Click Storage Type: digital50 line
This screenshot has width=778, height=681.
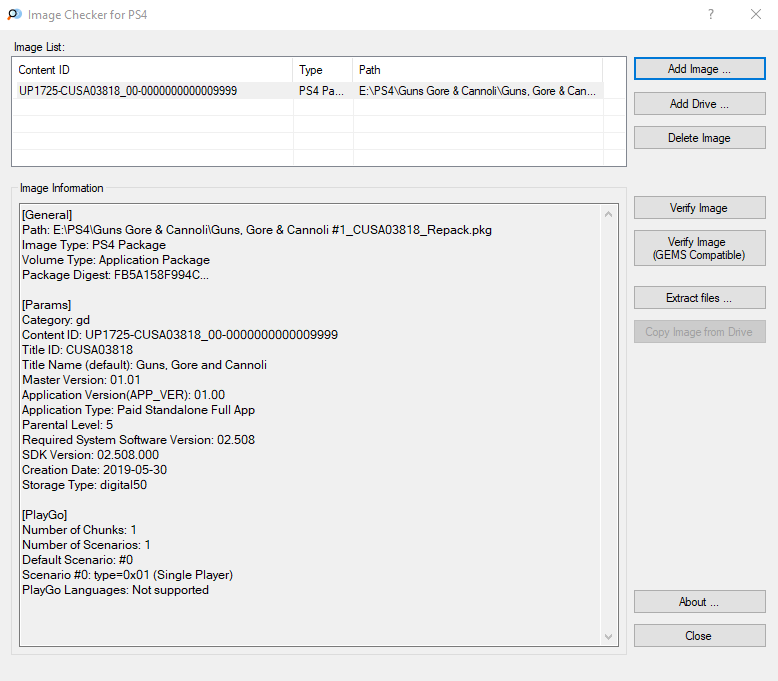(84, 485)
